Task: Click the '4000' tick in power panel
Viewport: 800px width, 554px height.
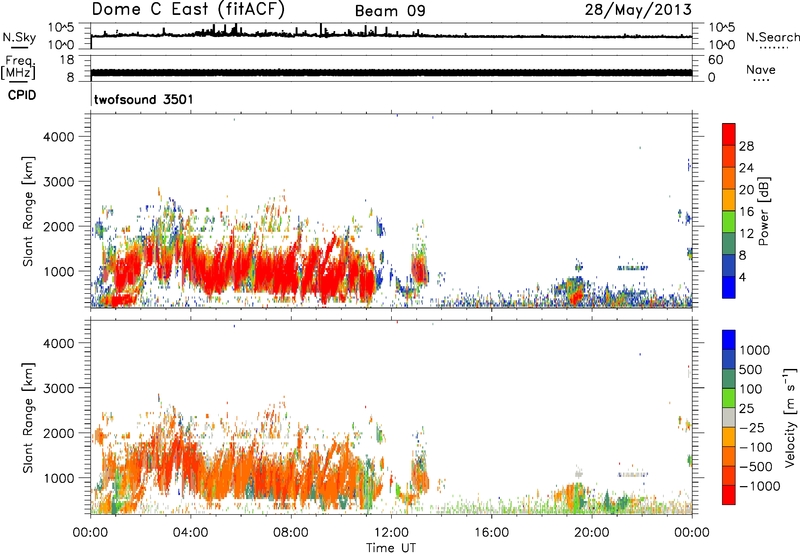Action: coord(59,137)
